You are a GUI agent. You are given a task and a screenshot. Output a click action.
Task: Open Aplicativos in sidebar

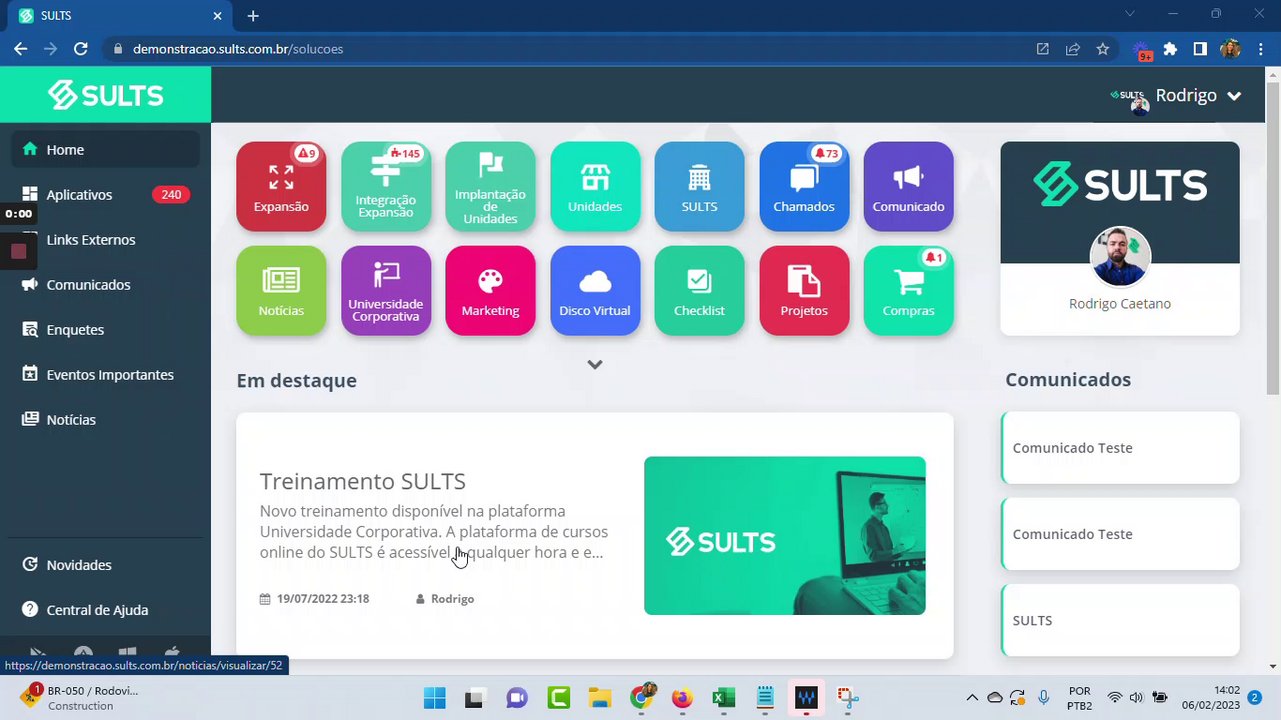[106, 195]
